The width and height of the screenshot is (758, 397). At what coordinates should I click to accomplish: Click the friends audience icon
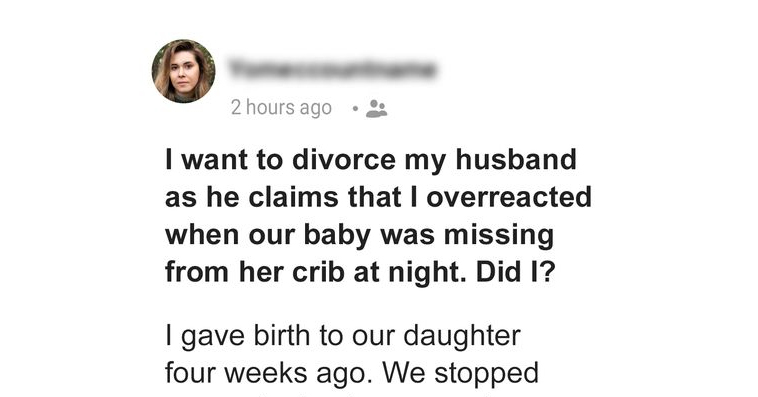pos(376,109)
